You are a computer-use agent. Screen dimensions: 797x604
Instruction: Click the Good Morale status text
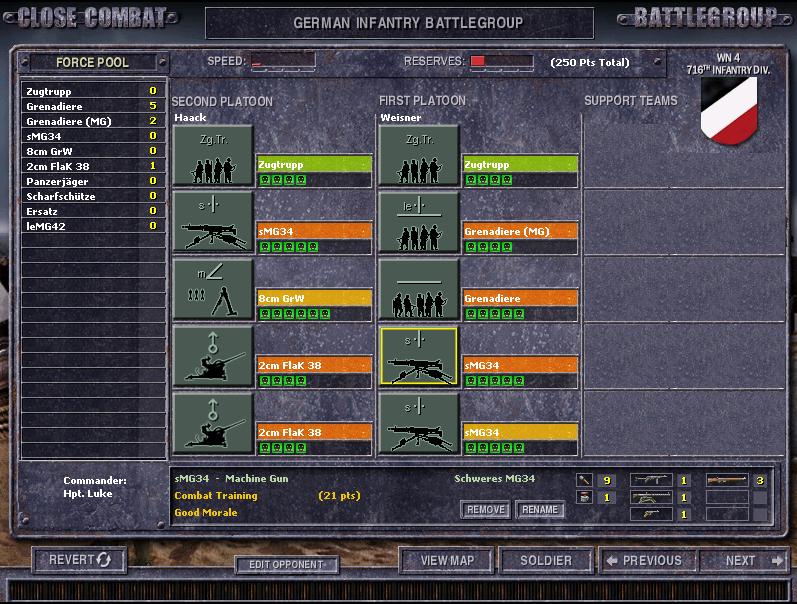pos(206,512)
